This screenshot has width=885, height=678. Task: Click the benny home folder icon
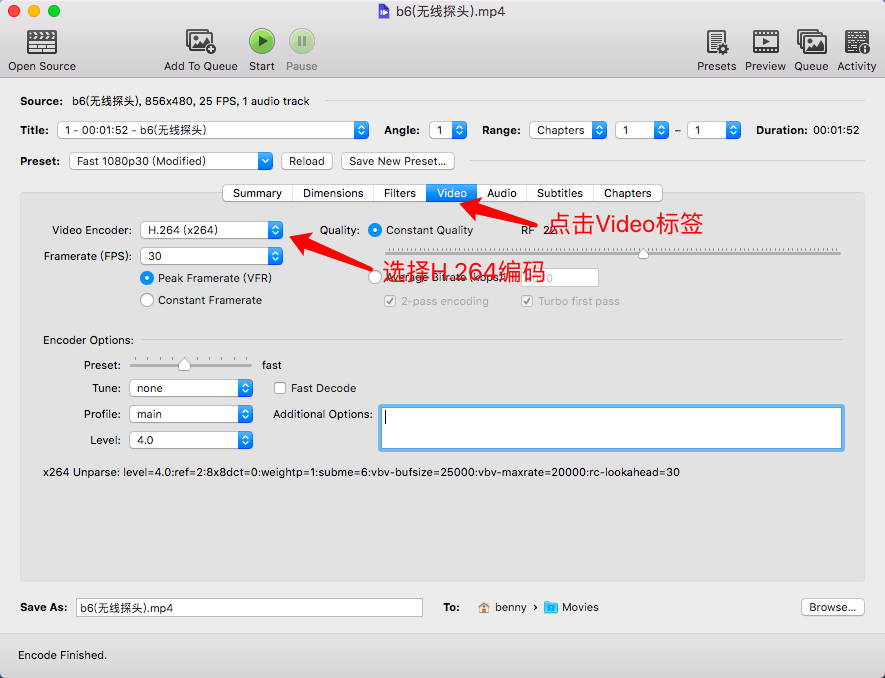coord(484,607)
